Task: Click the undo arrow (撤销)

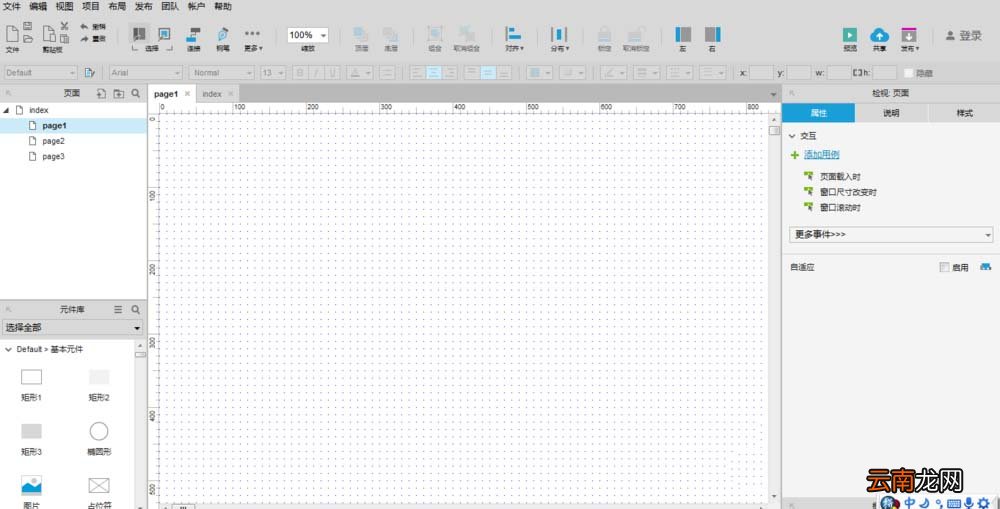Action: [84, 27]
